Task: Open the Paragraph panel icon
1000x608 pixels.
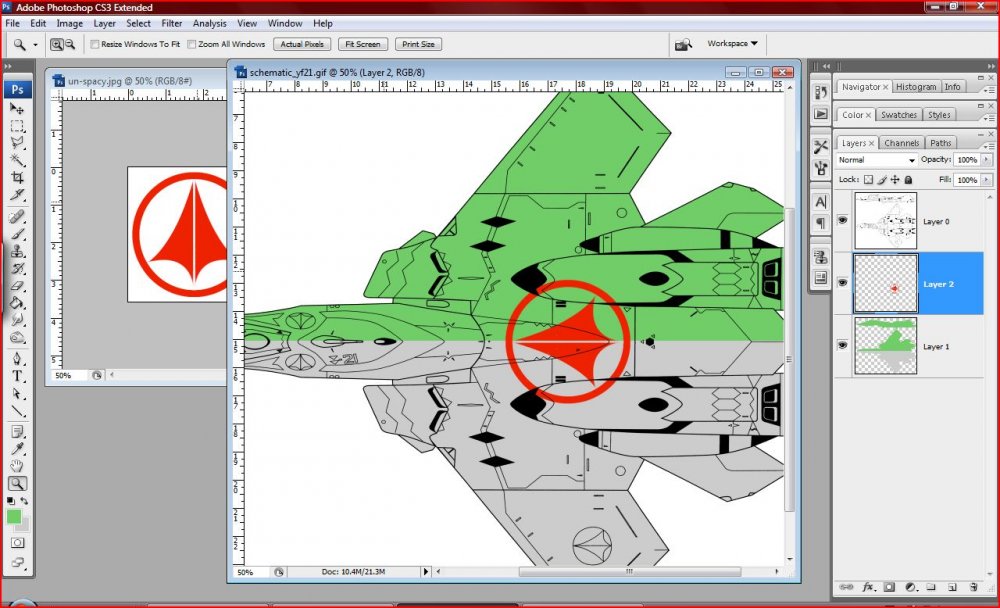Action: pos(821,223)
